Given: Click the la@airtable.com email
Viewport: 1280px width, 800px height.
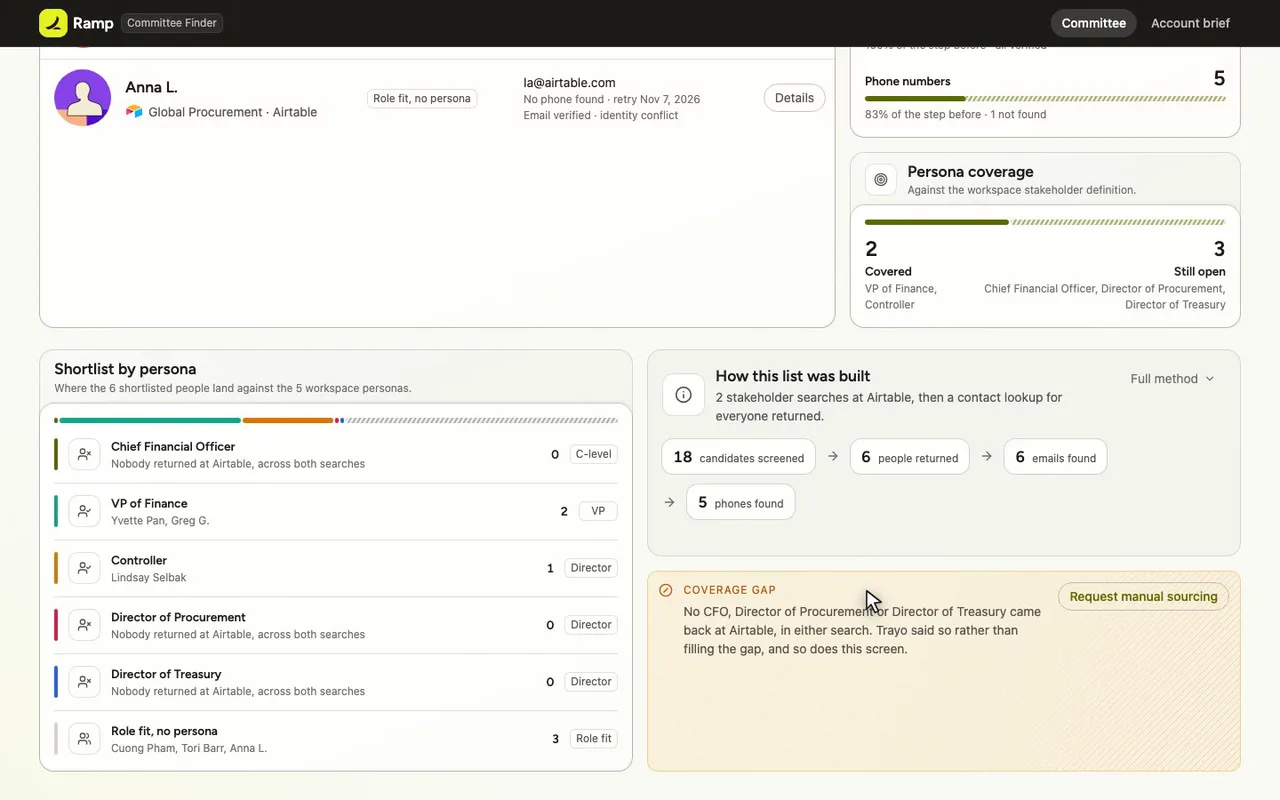Looking at the screenshot, I should tap(569, 83).
